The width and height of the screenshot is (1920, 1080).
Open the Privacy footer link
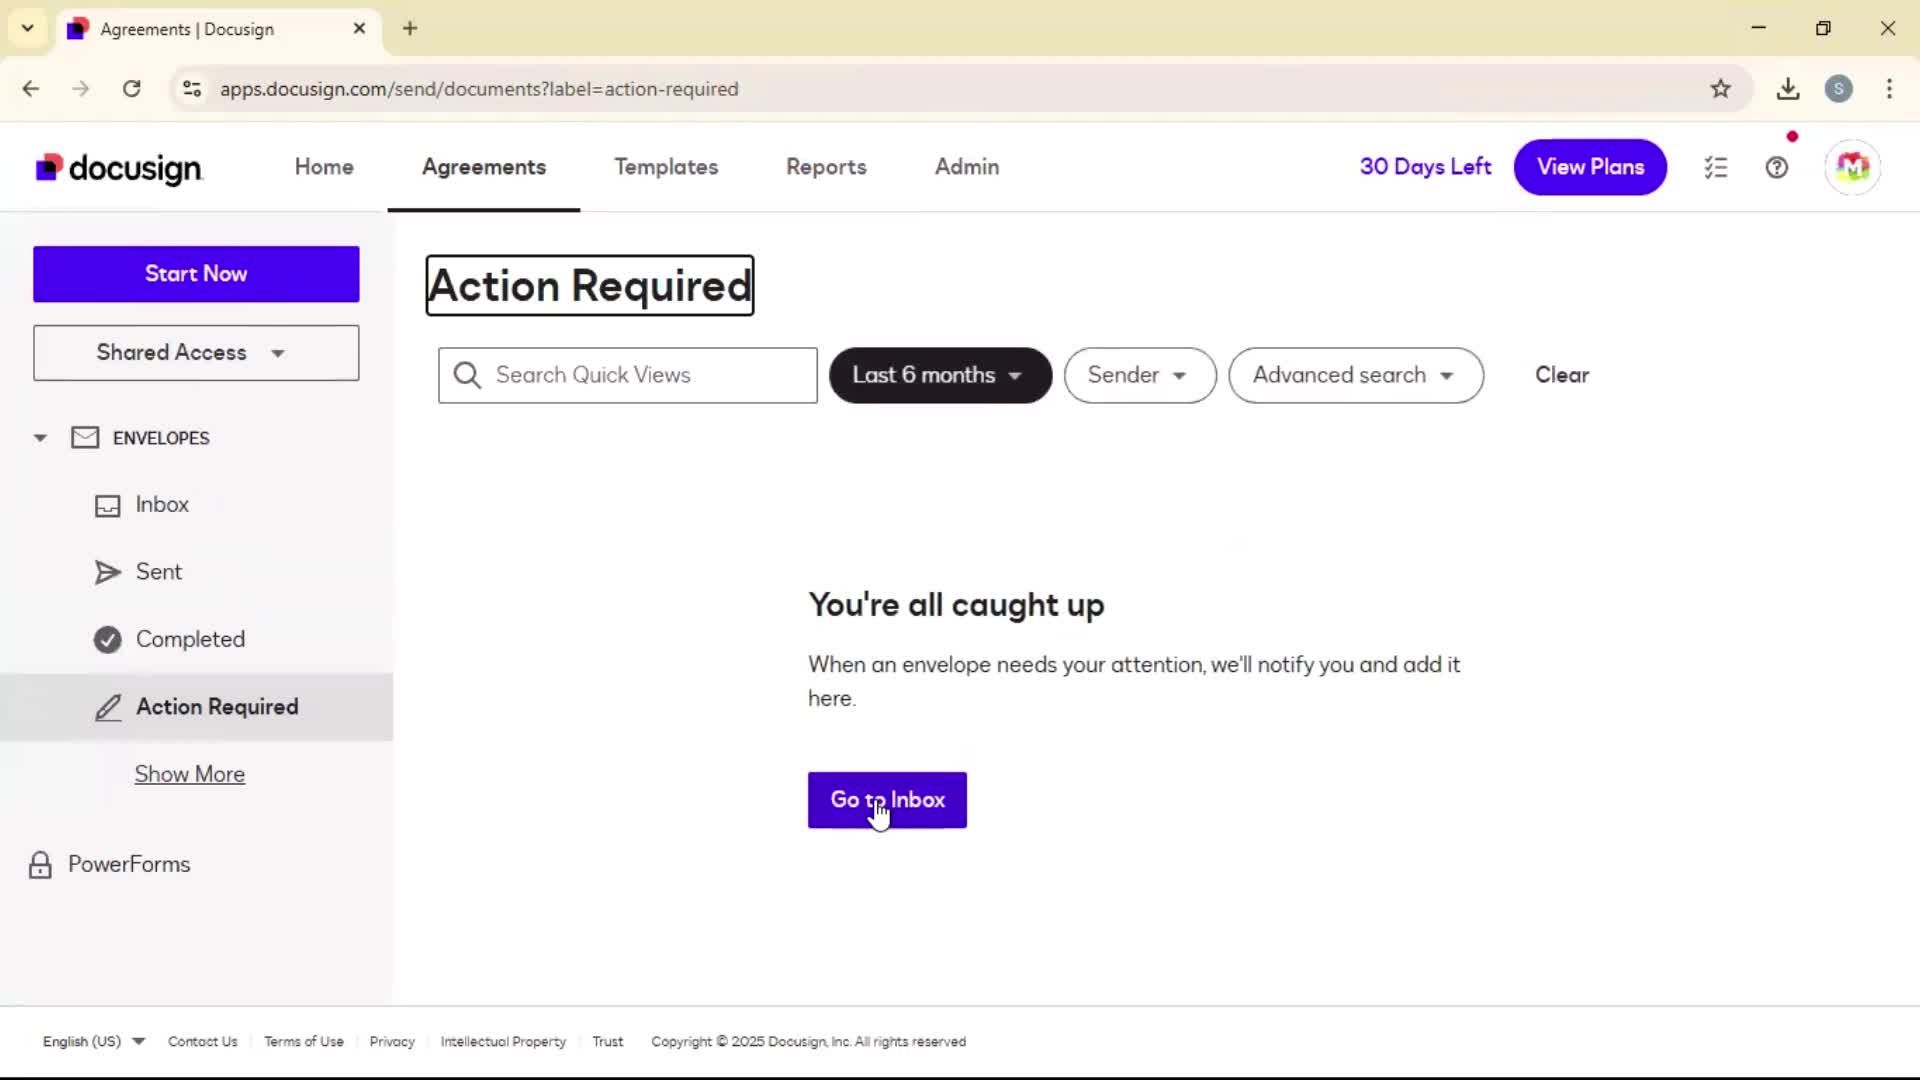pos(392,1041)
